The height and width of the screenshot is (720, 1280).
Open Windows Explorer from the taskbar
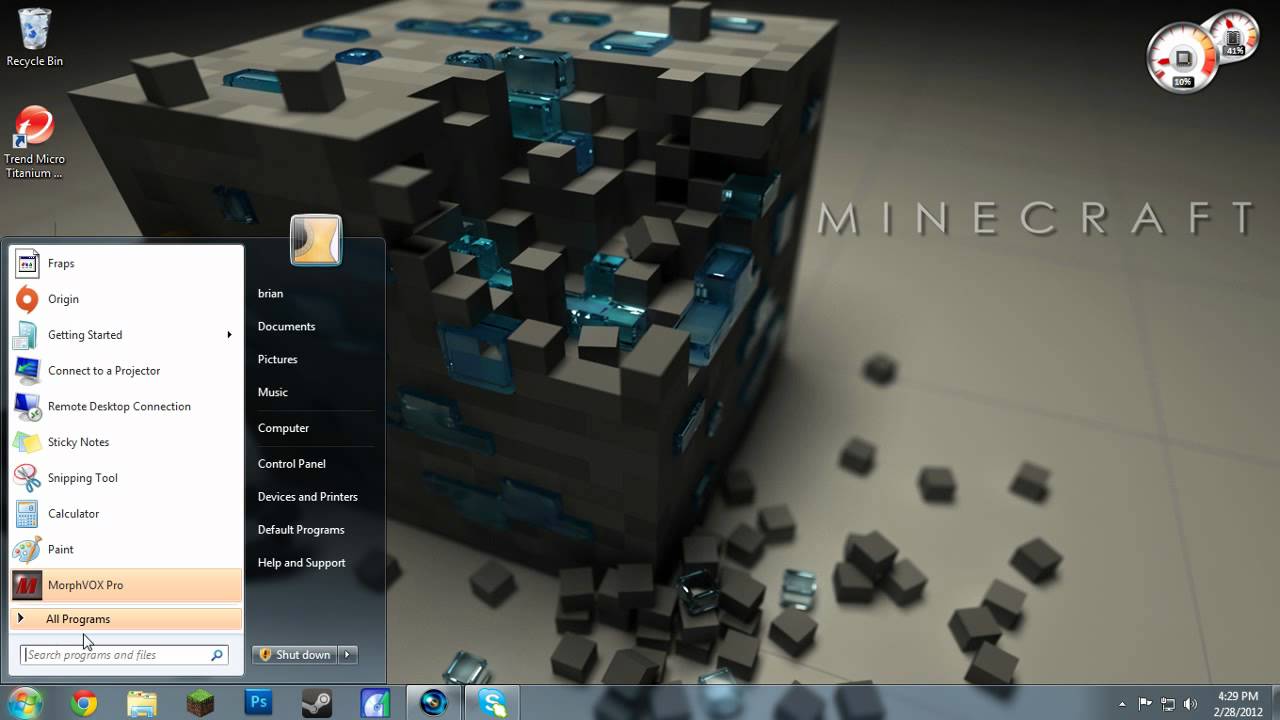[142, 704]
